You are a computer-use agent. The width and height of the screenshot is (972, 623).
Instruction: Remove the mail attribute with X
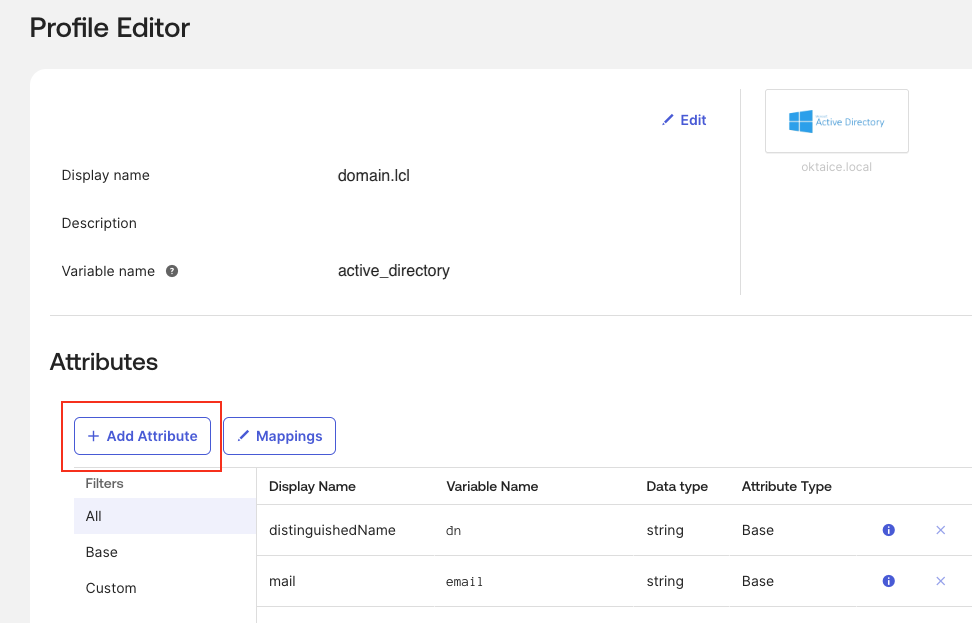940,581
